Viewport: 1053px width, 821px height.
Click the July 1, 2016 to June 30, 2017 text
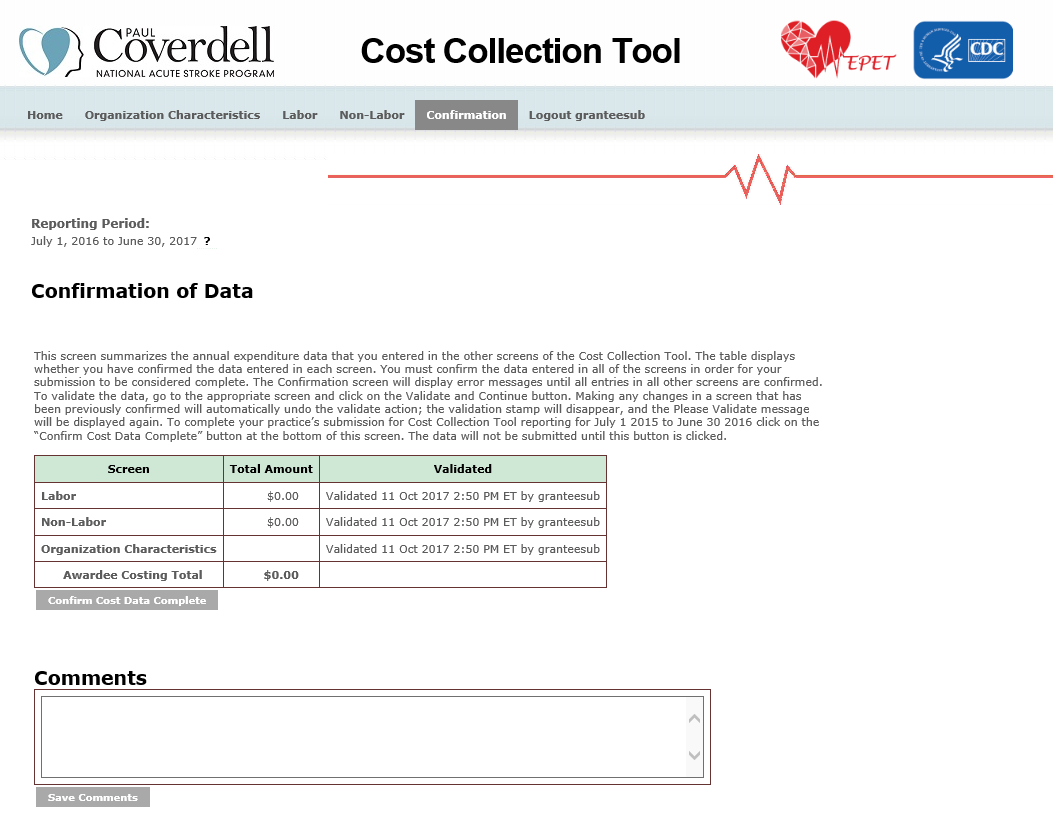coord(114,241)
